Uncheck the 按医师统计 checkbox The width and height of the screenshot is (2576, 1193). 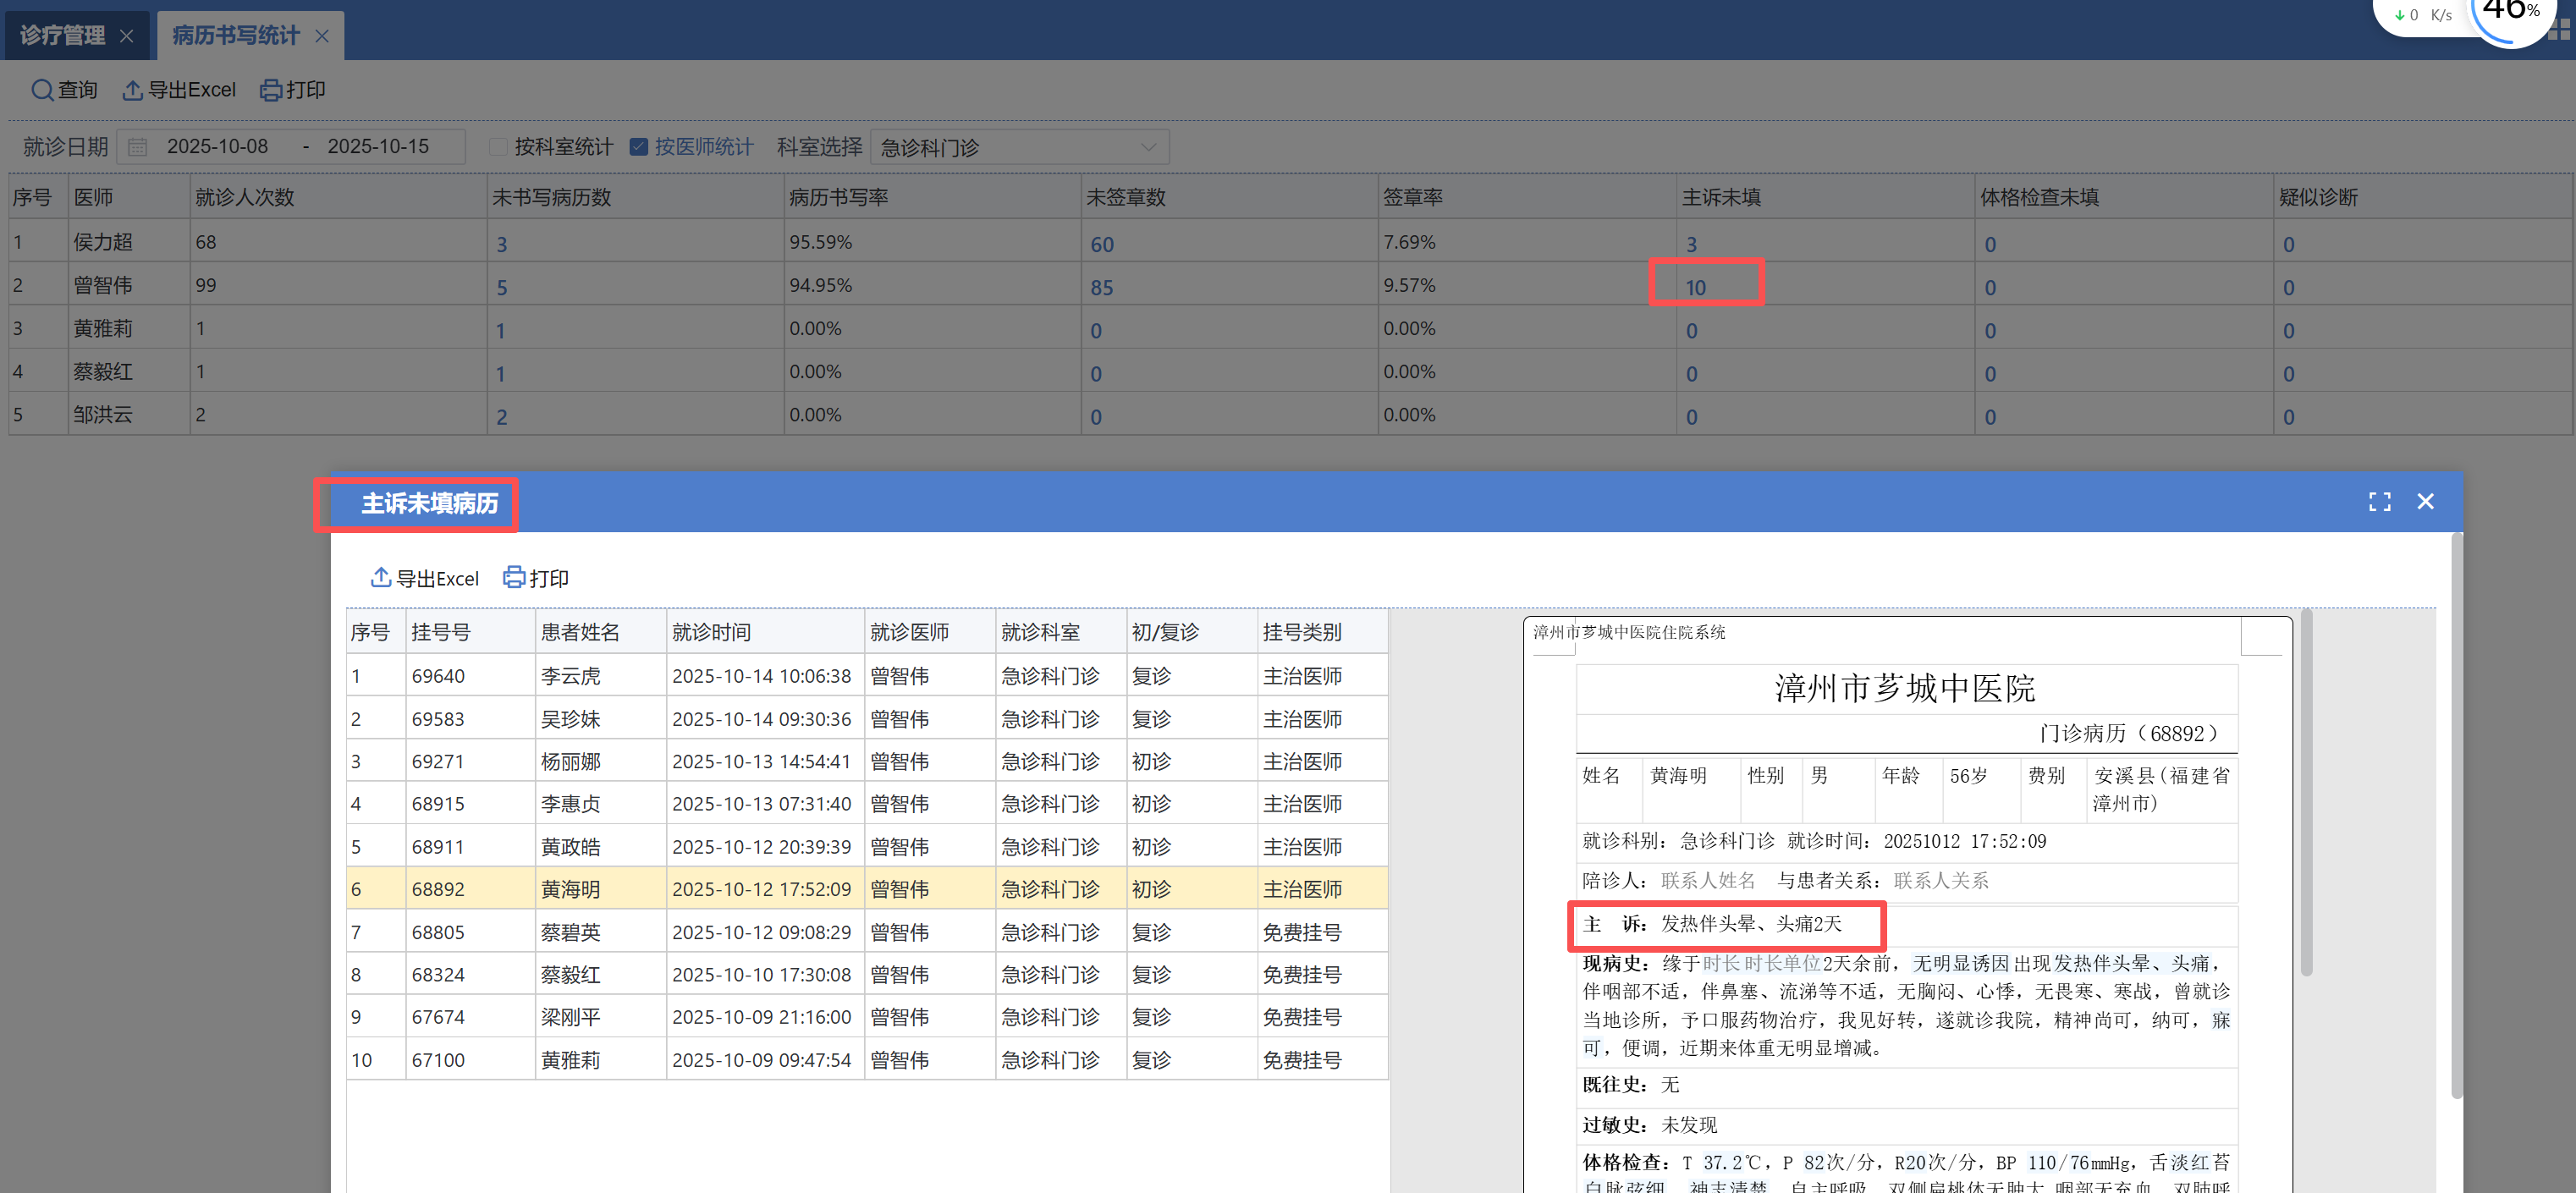pos(638,147)
